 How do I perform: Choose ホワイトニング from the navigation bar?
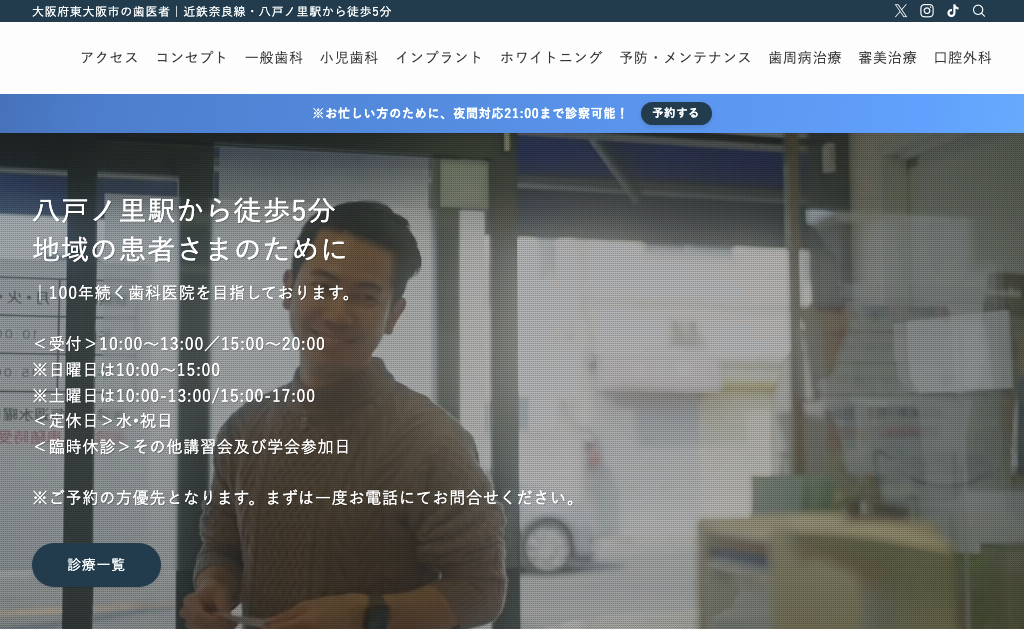pos(551,58)
